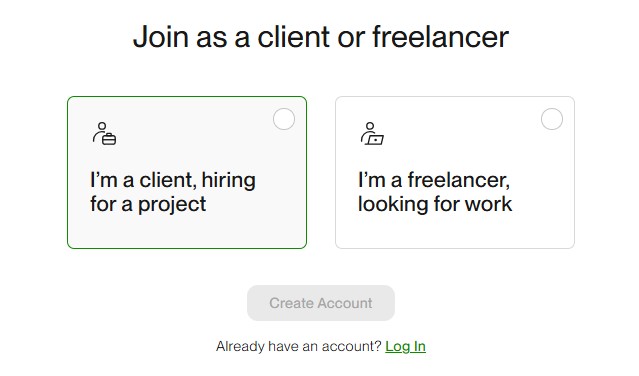Click the "I'm a freelancer," text line
This screenshot has width=639, height=376.
[434, 180]
